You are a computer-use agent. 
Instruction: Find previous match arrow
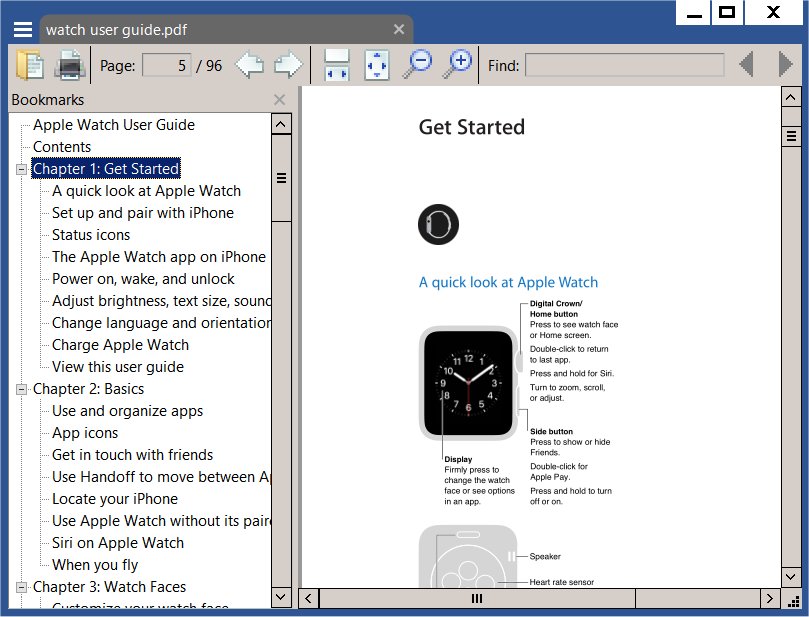click(x=747, y=64)
